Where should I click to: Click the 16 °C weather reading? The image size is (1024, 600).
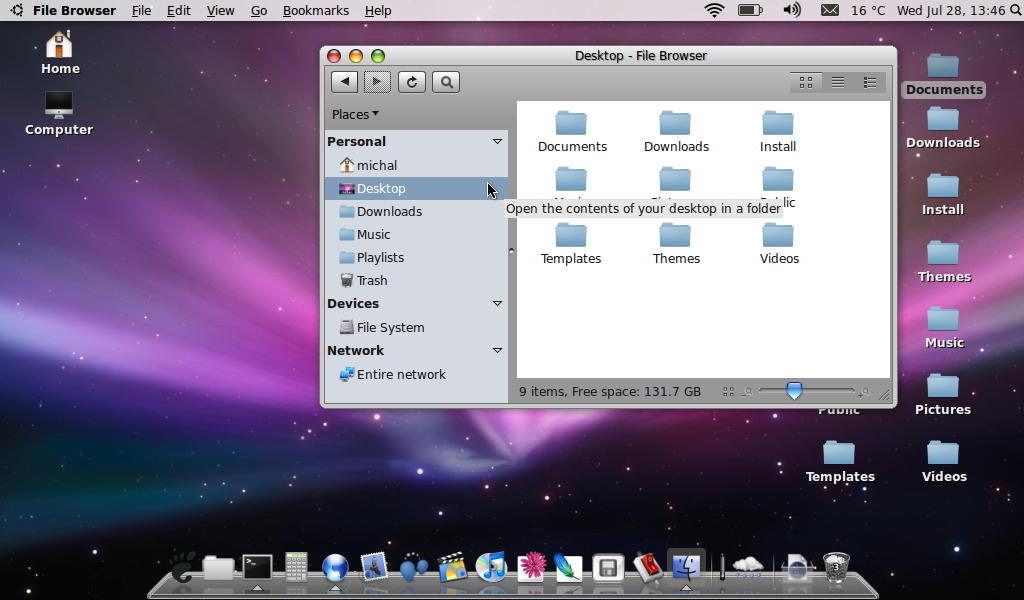868,10
